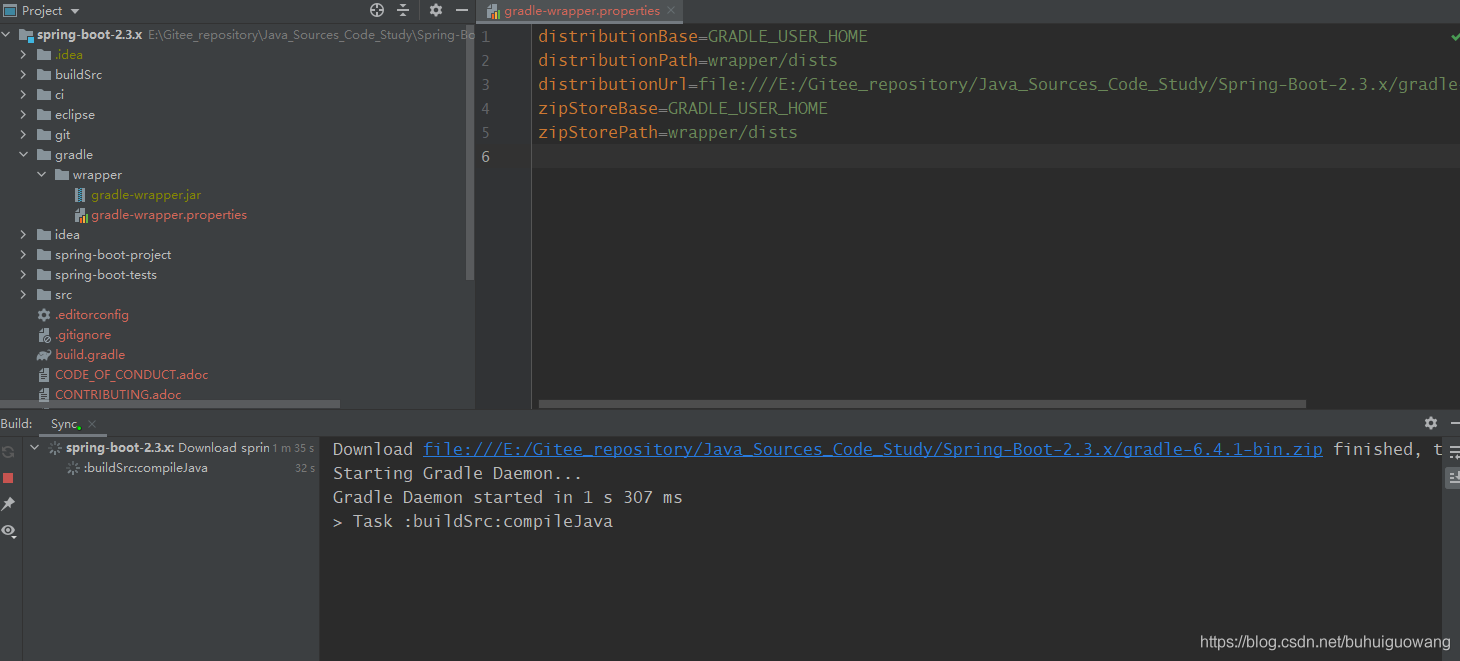Expand the buildSrc folder

coord(24,75)
